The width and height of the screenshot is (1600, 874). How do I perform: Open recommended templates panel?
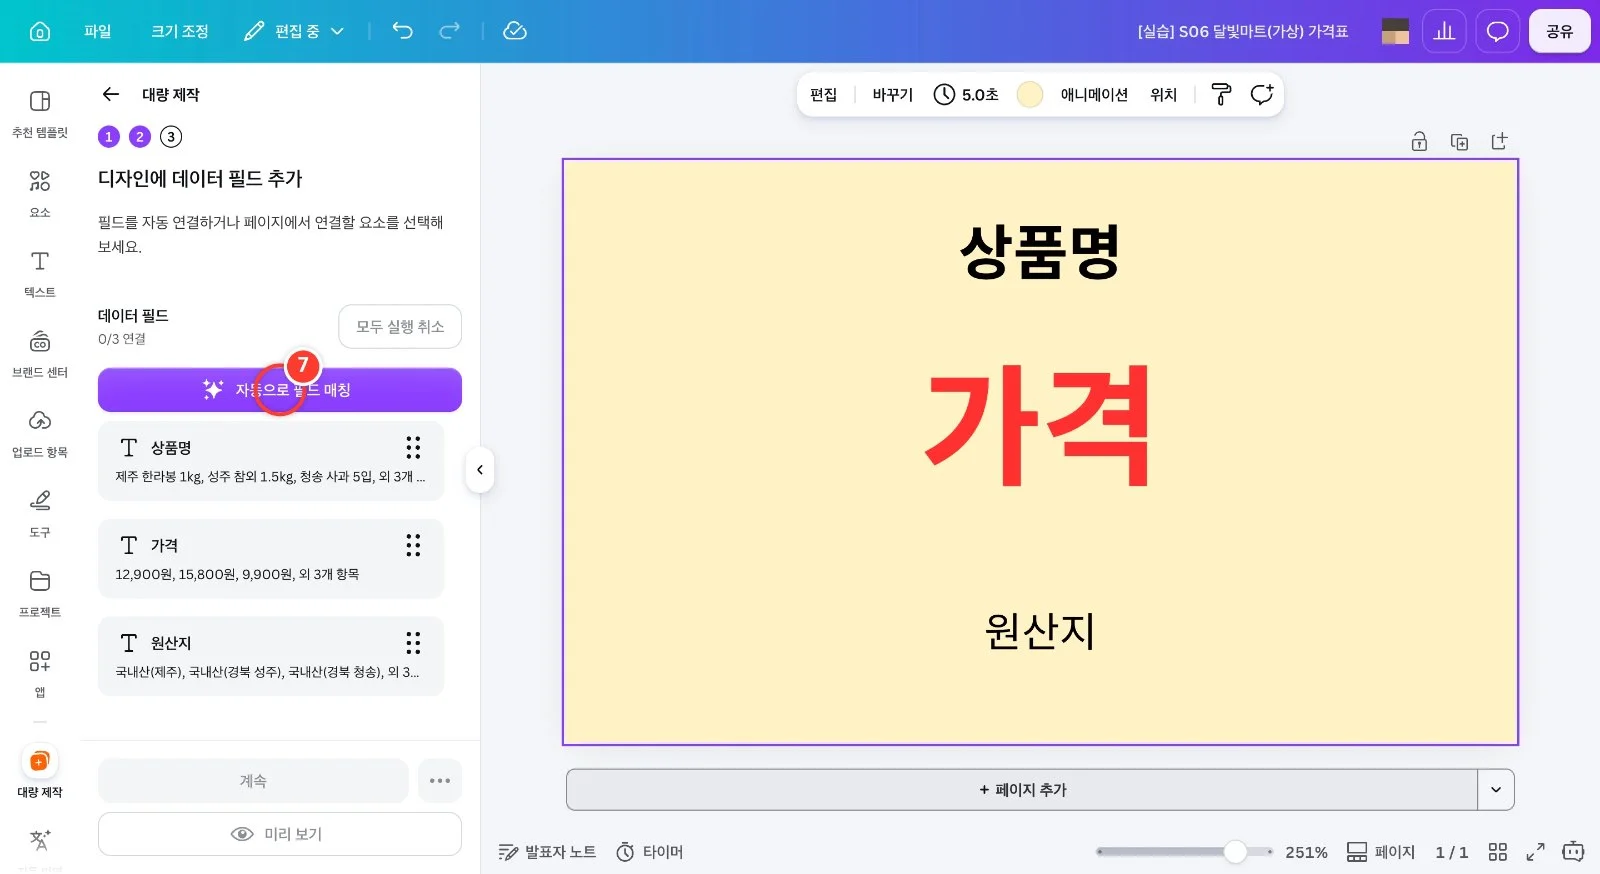[x=40, y=114]
